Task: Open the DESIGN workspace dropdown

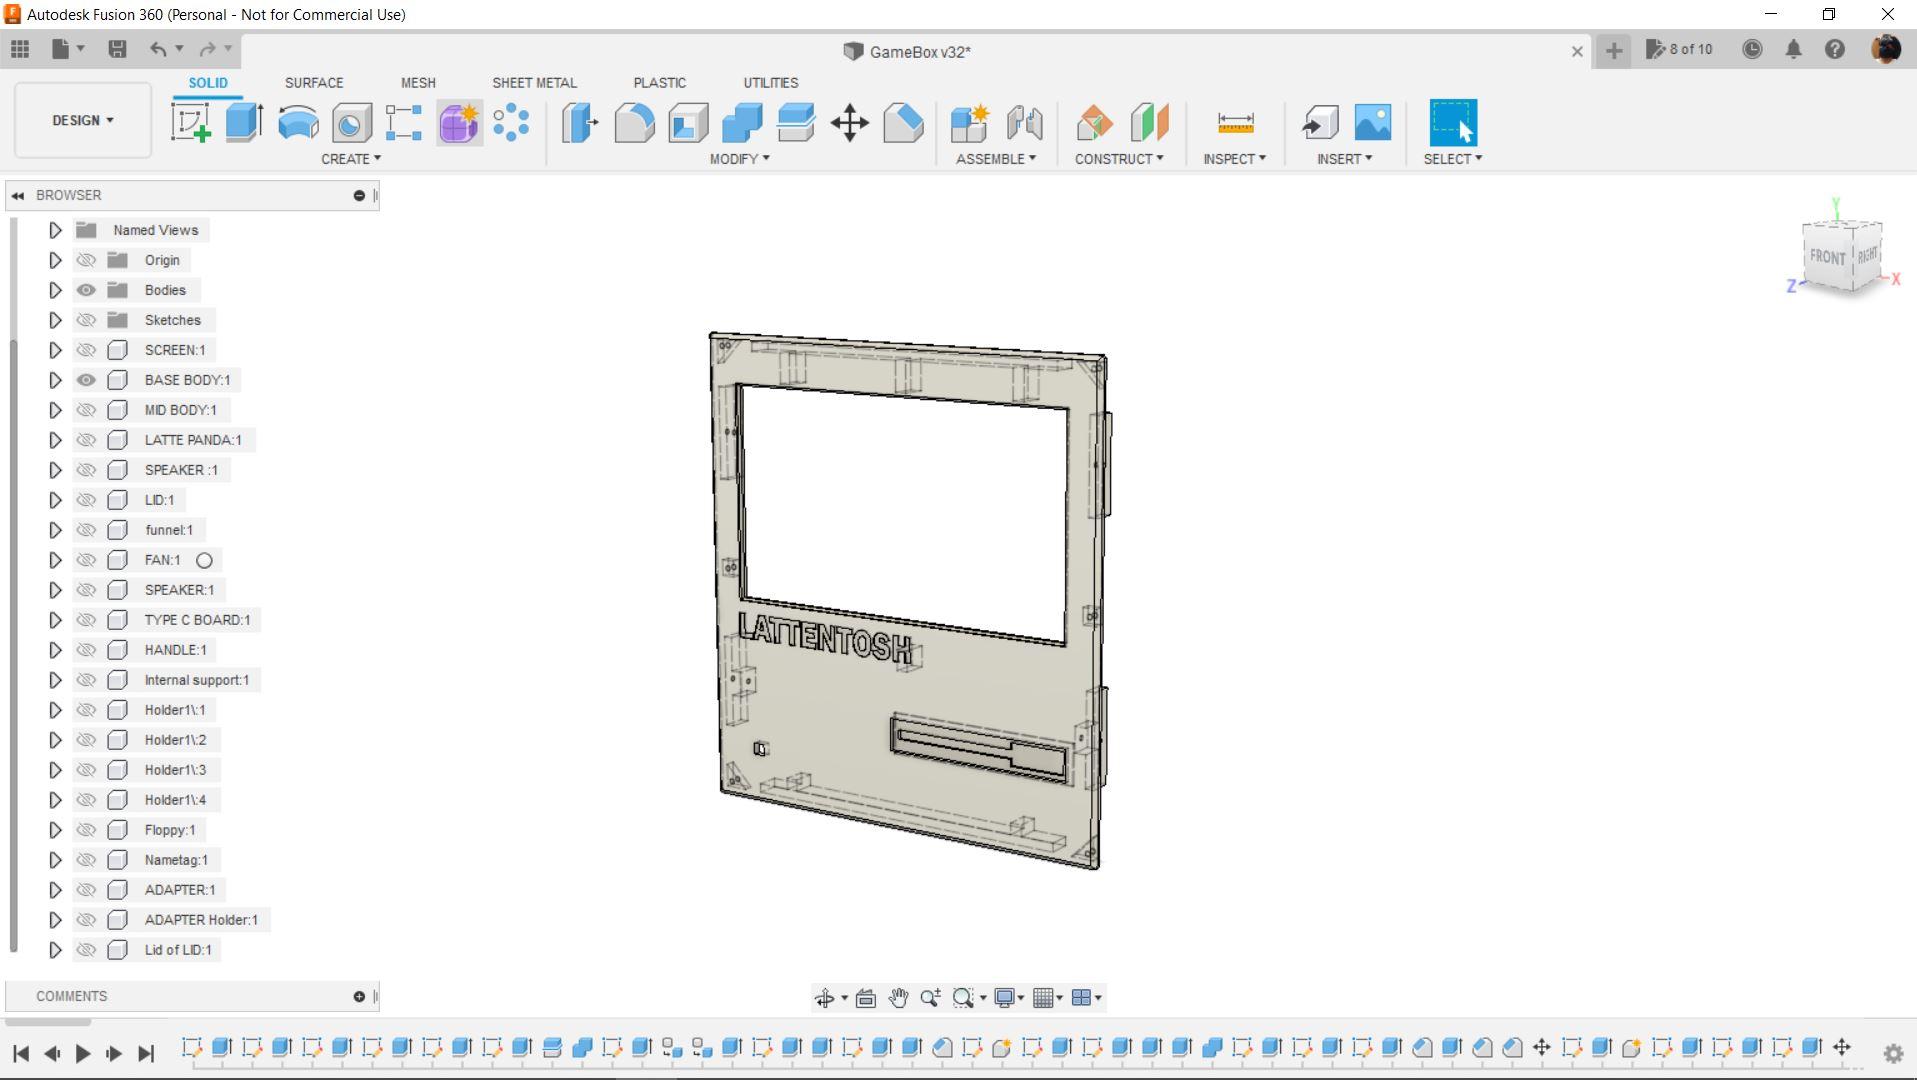Action: (83, 120)
